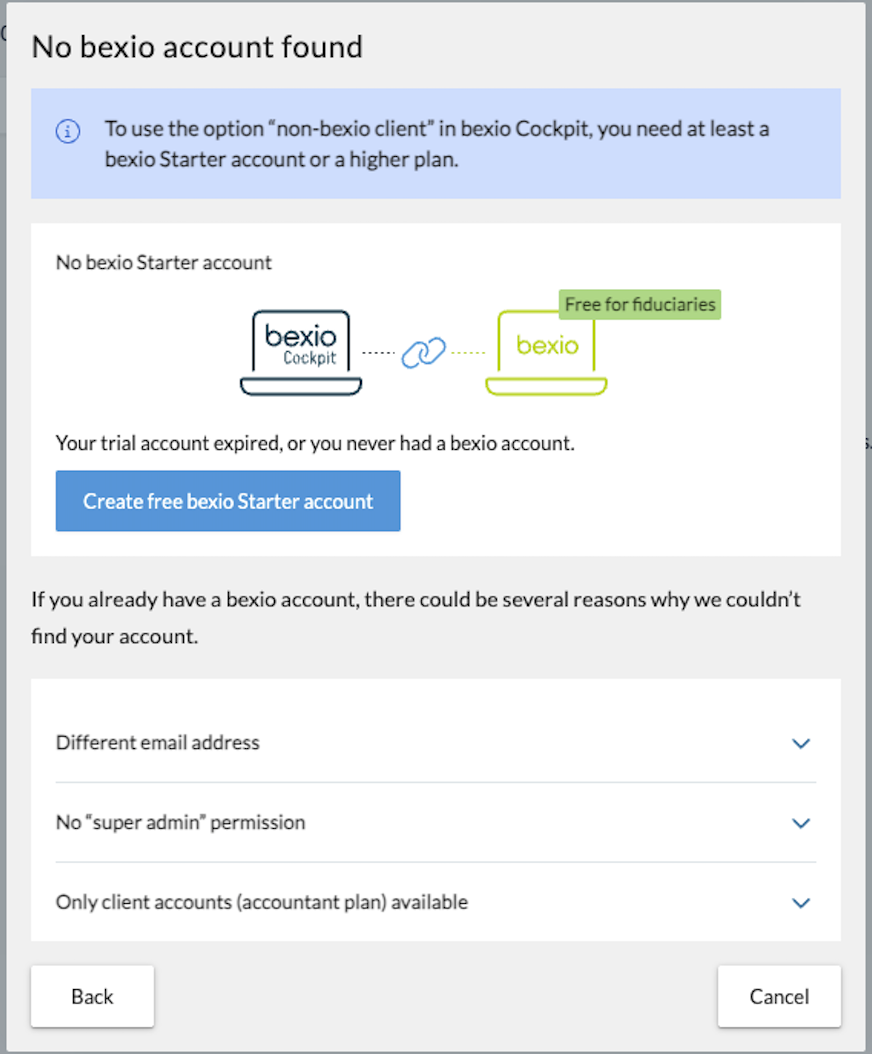Select the bexio Cockpit laptop illustration
This screenshot has width=872, height=1054.
[300, 350]
